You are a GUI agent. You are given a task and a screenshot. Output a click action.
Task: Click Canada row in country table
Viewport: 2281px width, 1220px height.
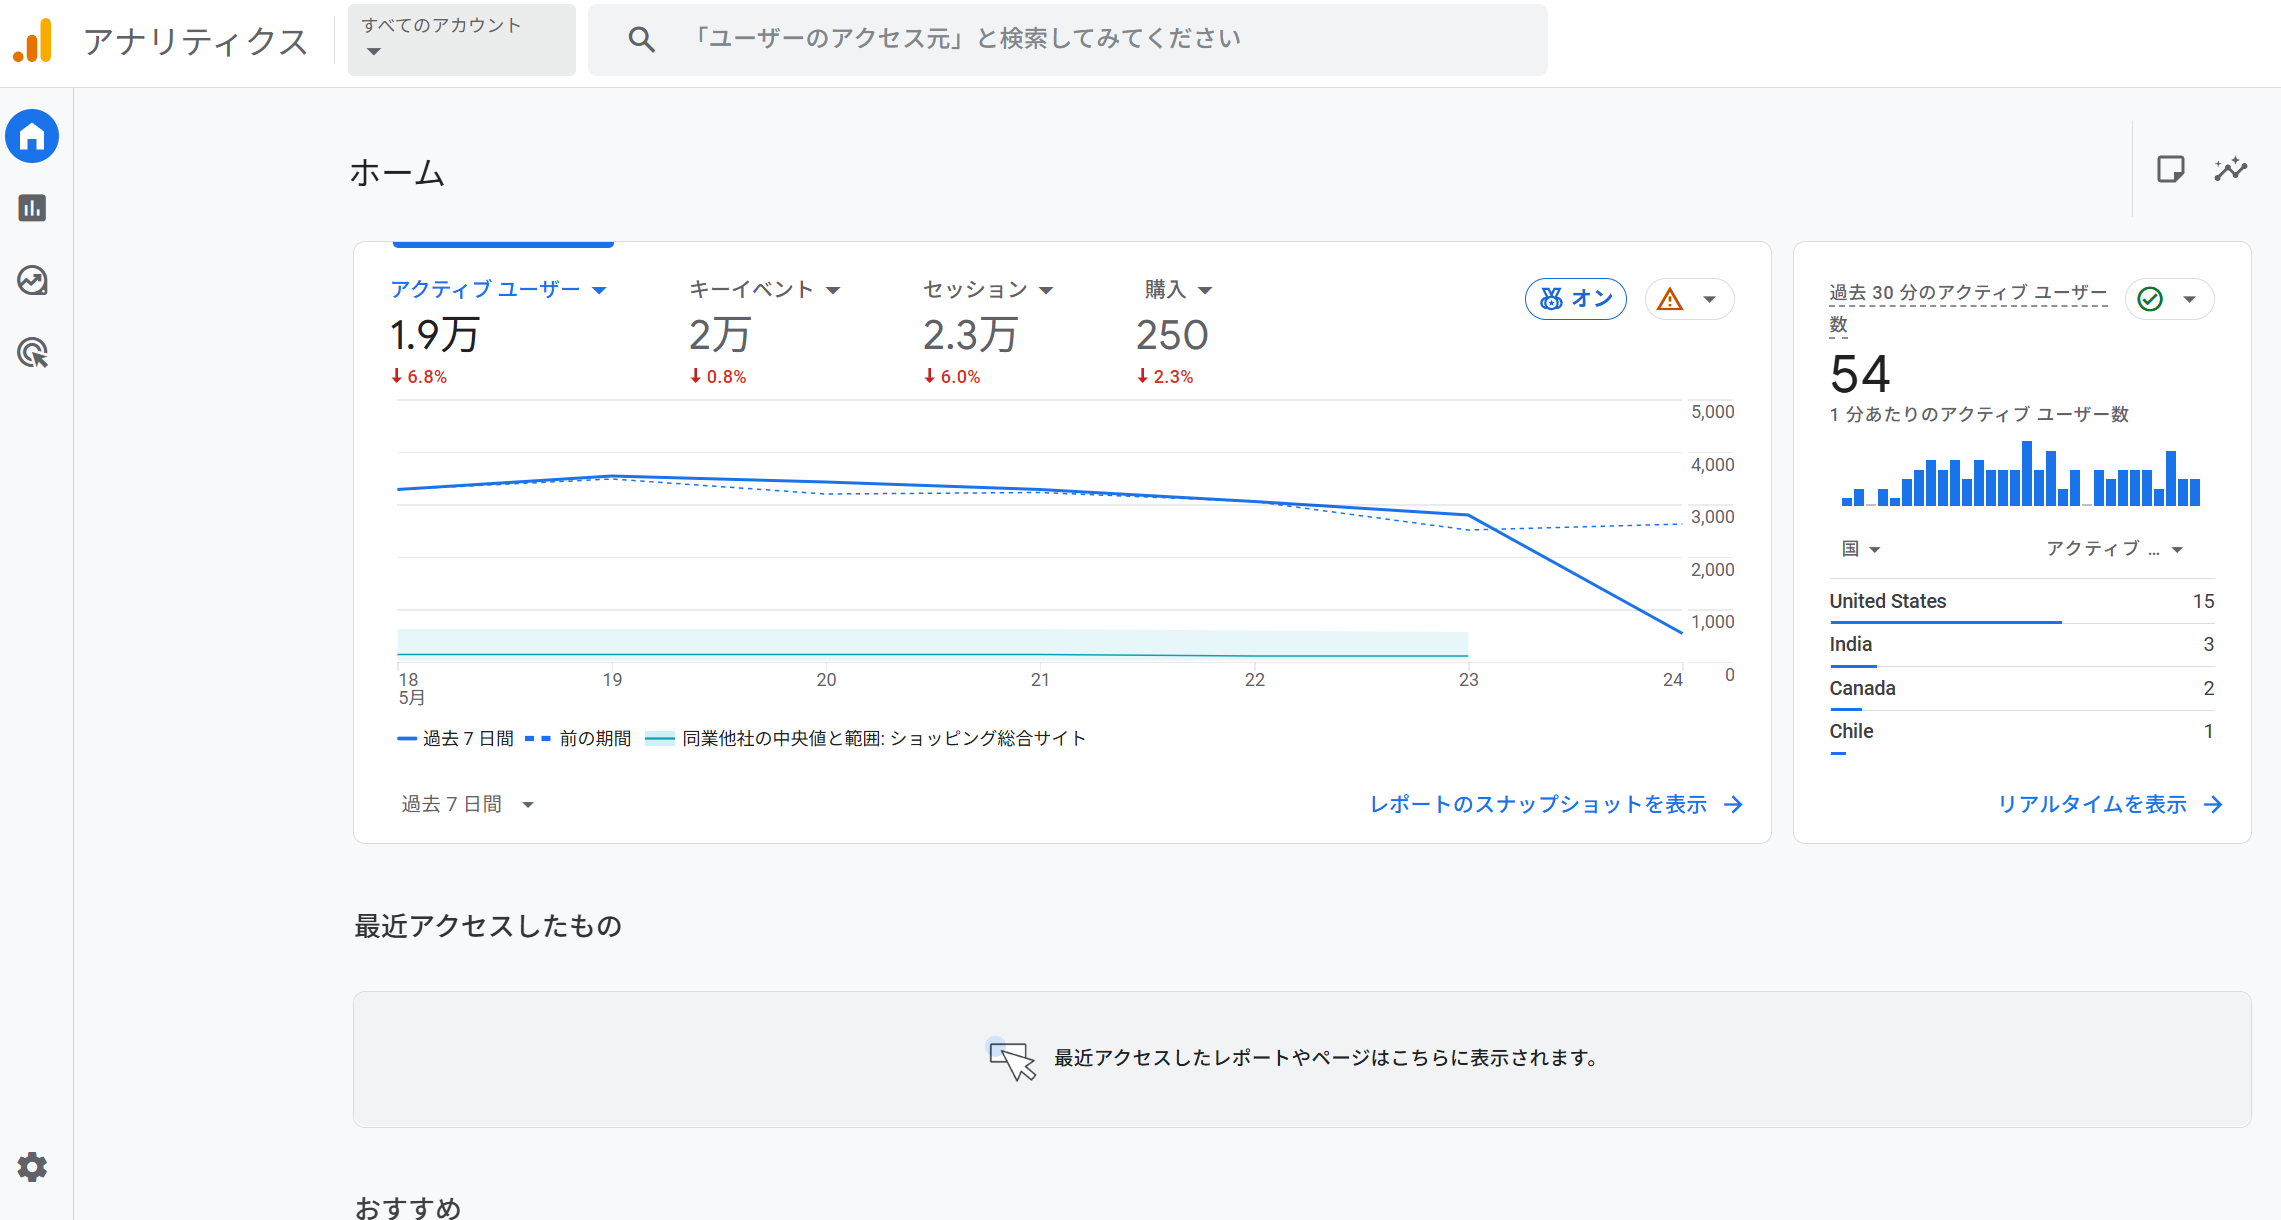[2021, 688]
